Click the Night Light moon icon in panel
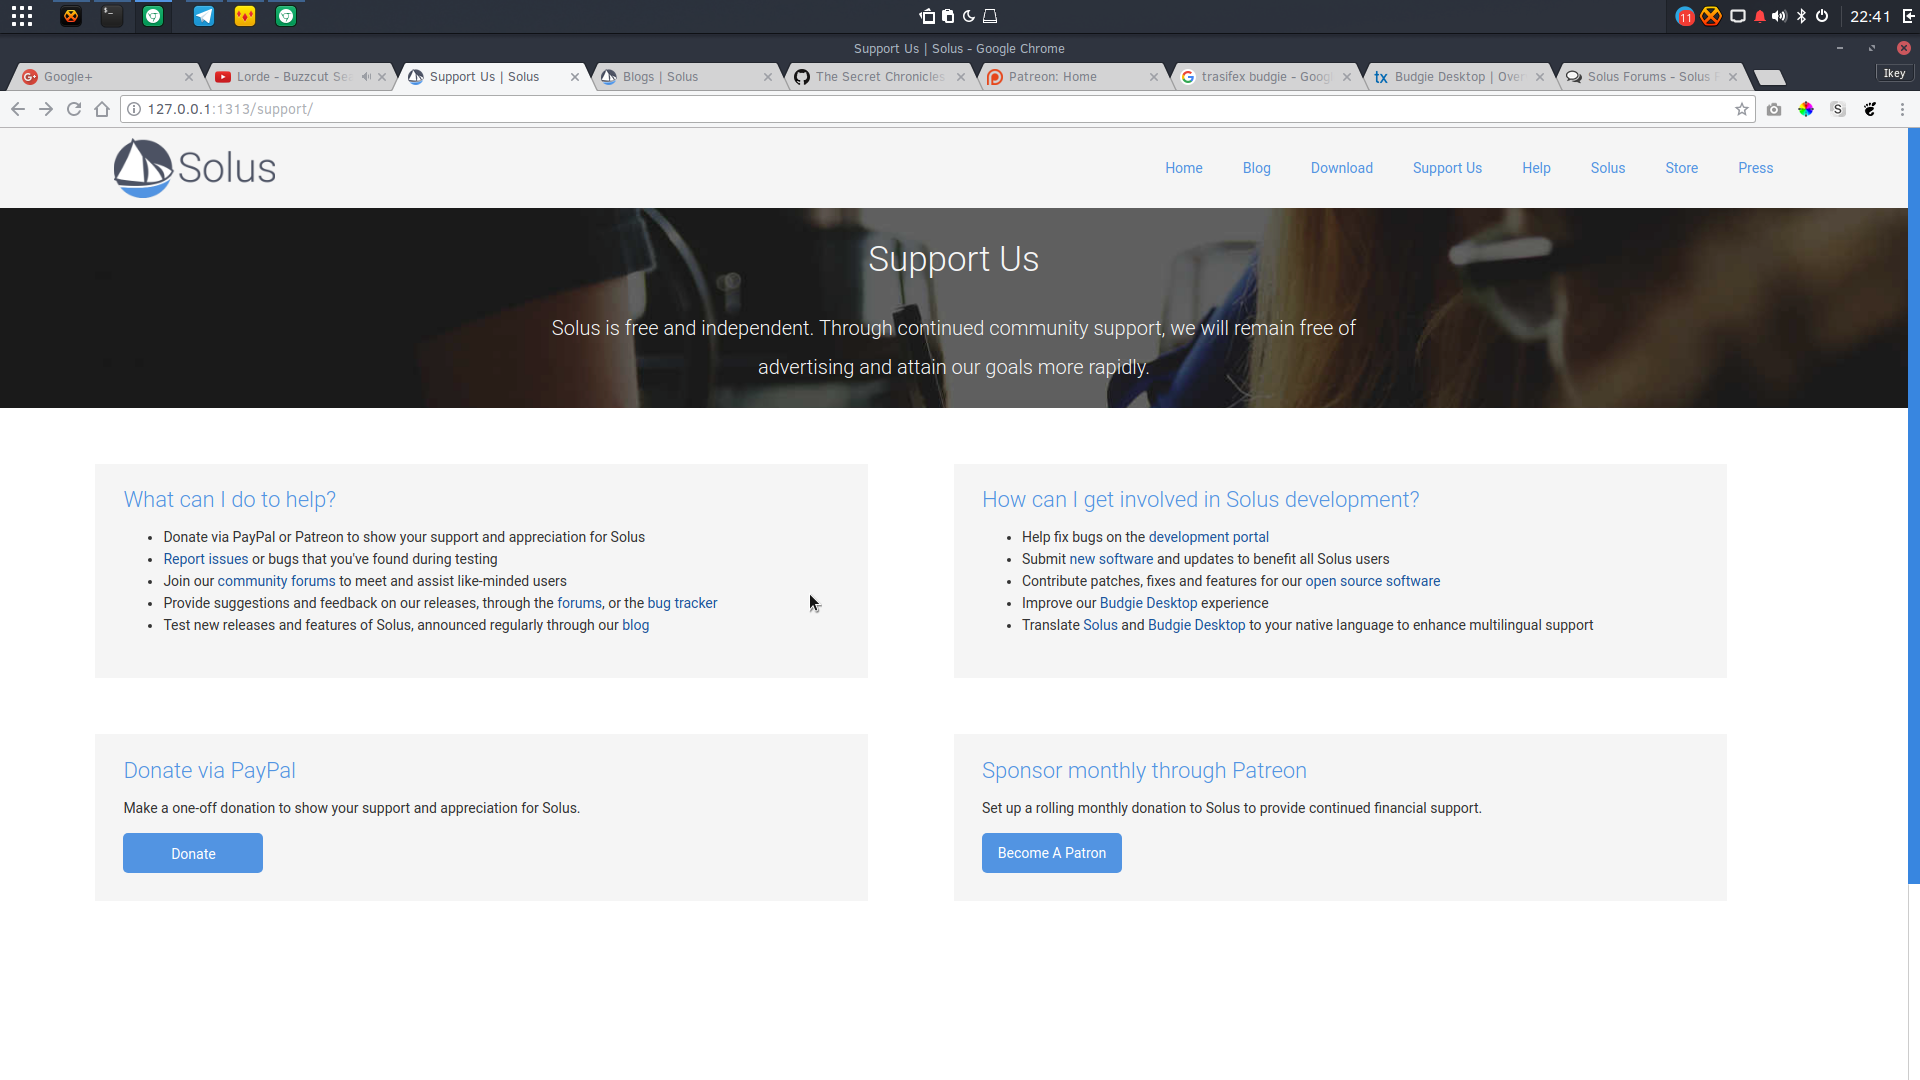1920x1080 pixels. coord(968,16)
